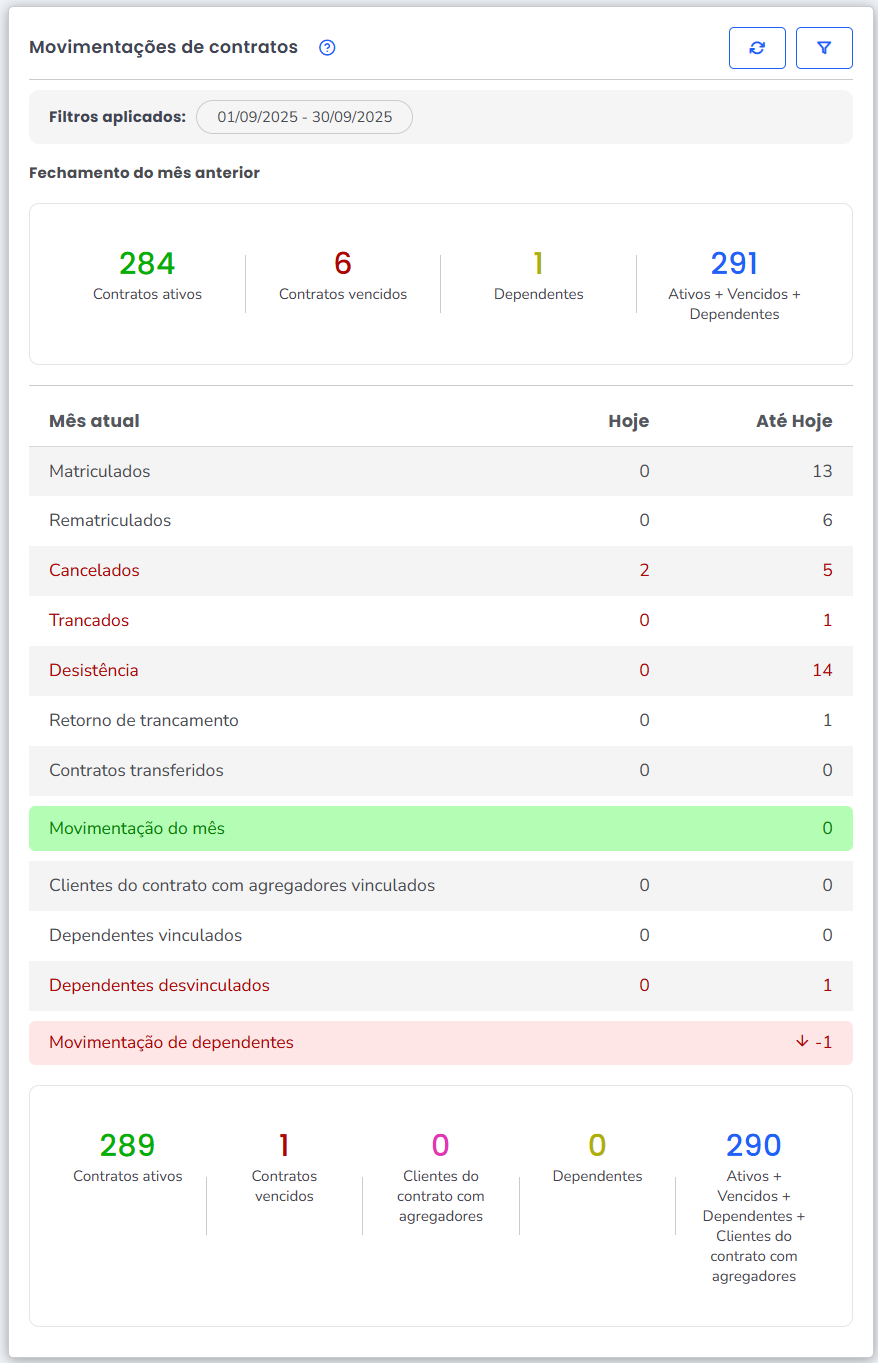Click the green Movimentação do mês bar
The image size is (878, 1363).
coord(440,828)
